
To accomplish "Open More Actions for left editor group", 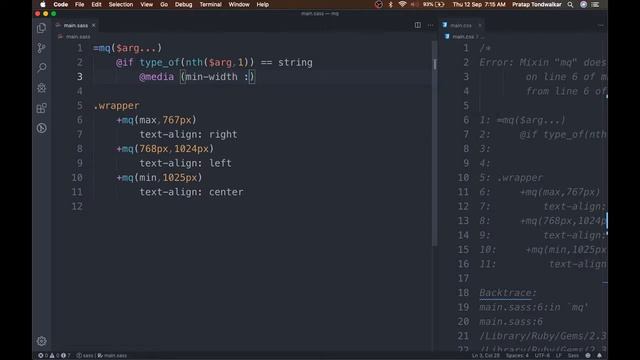I will [x=431, y=25].
